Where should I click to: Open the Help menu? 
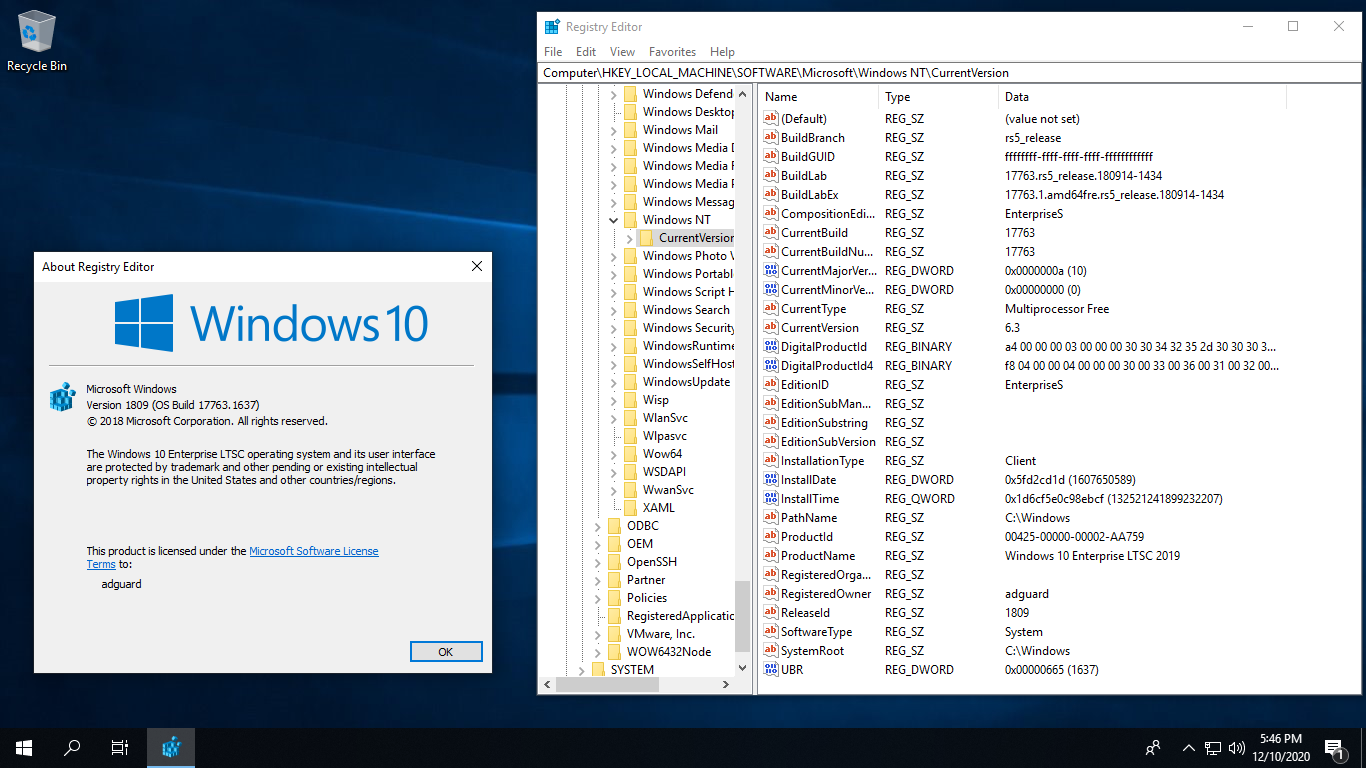pyautogui.click(x=722, y=52)
